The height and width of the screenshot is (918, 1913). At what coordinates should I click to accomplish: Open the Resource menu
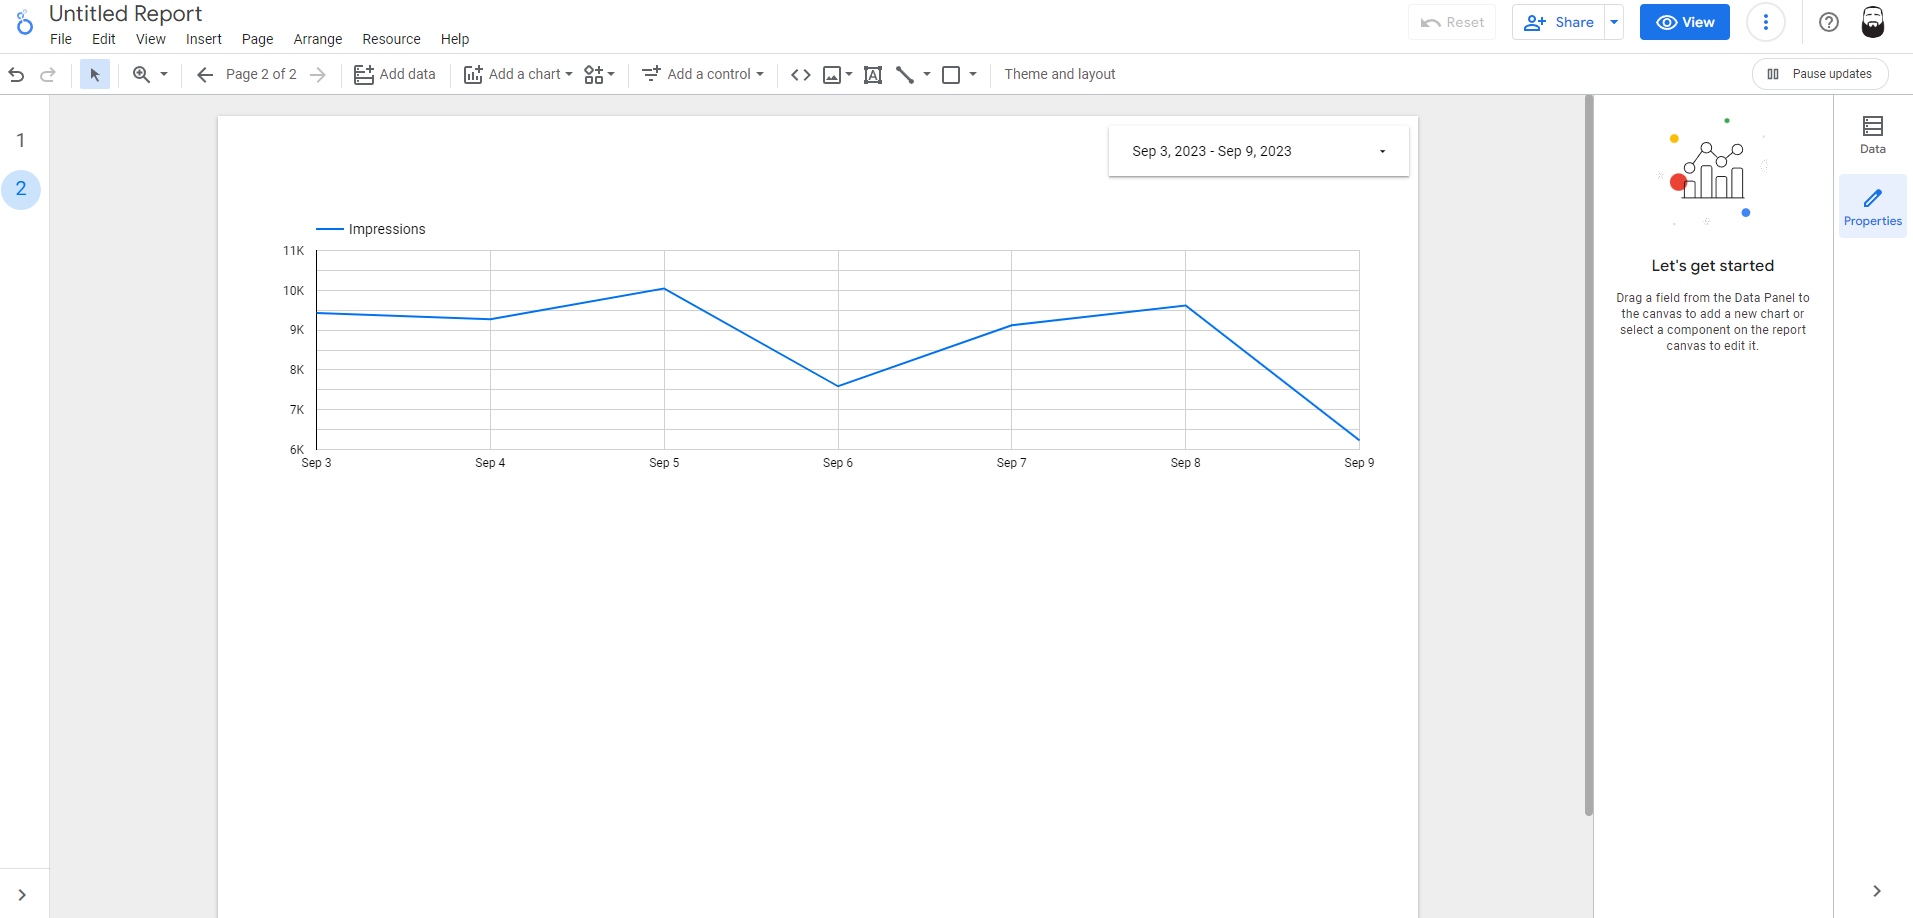coord(391,39)
